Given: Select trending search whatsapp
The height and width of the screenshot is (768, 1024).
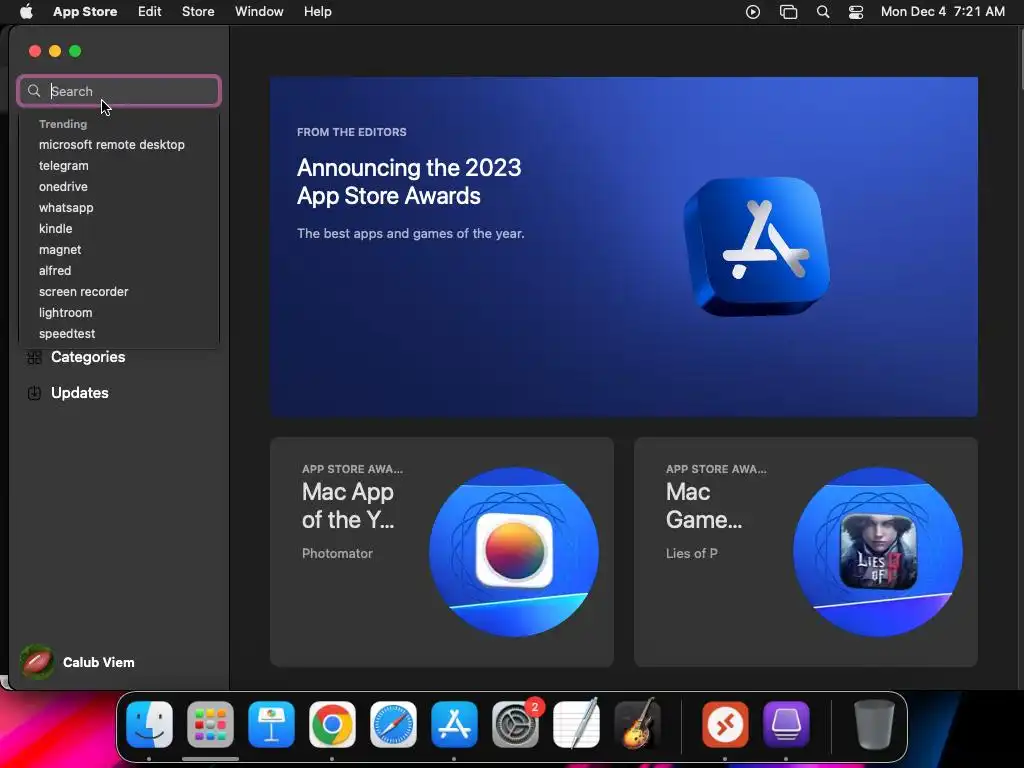Looking at the screenshot, I should pos(66,207).
